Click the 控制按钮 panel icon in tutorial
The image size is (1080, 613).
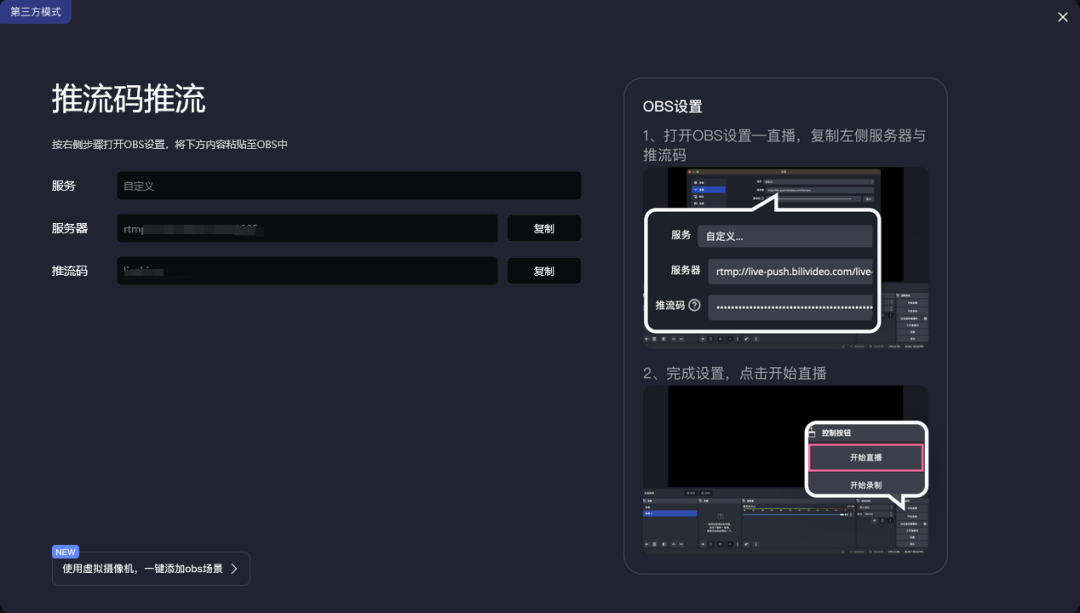pyautogui.click(x=812, y=433)
